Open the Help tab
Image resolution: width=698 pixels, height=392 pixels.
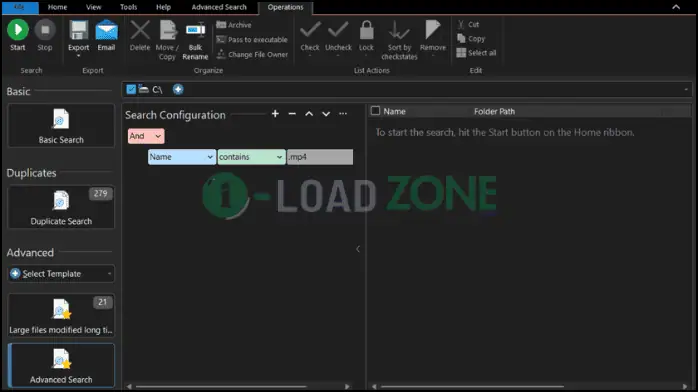(163, 7)
